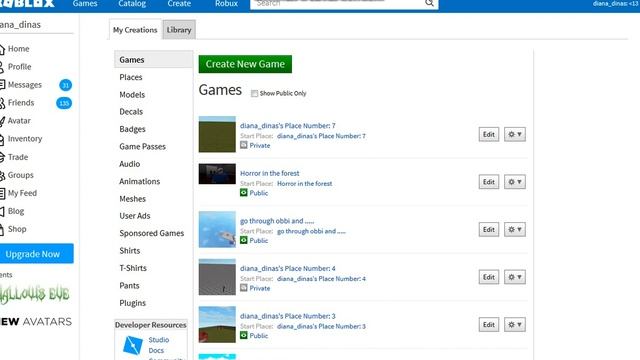Select Sponsored Games in the category list
The image size is (640, 360).
[x=151, y=233]
